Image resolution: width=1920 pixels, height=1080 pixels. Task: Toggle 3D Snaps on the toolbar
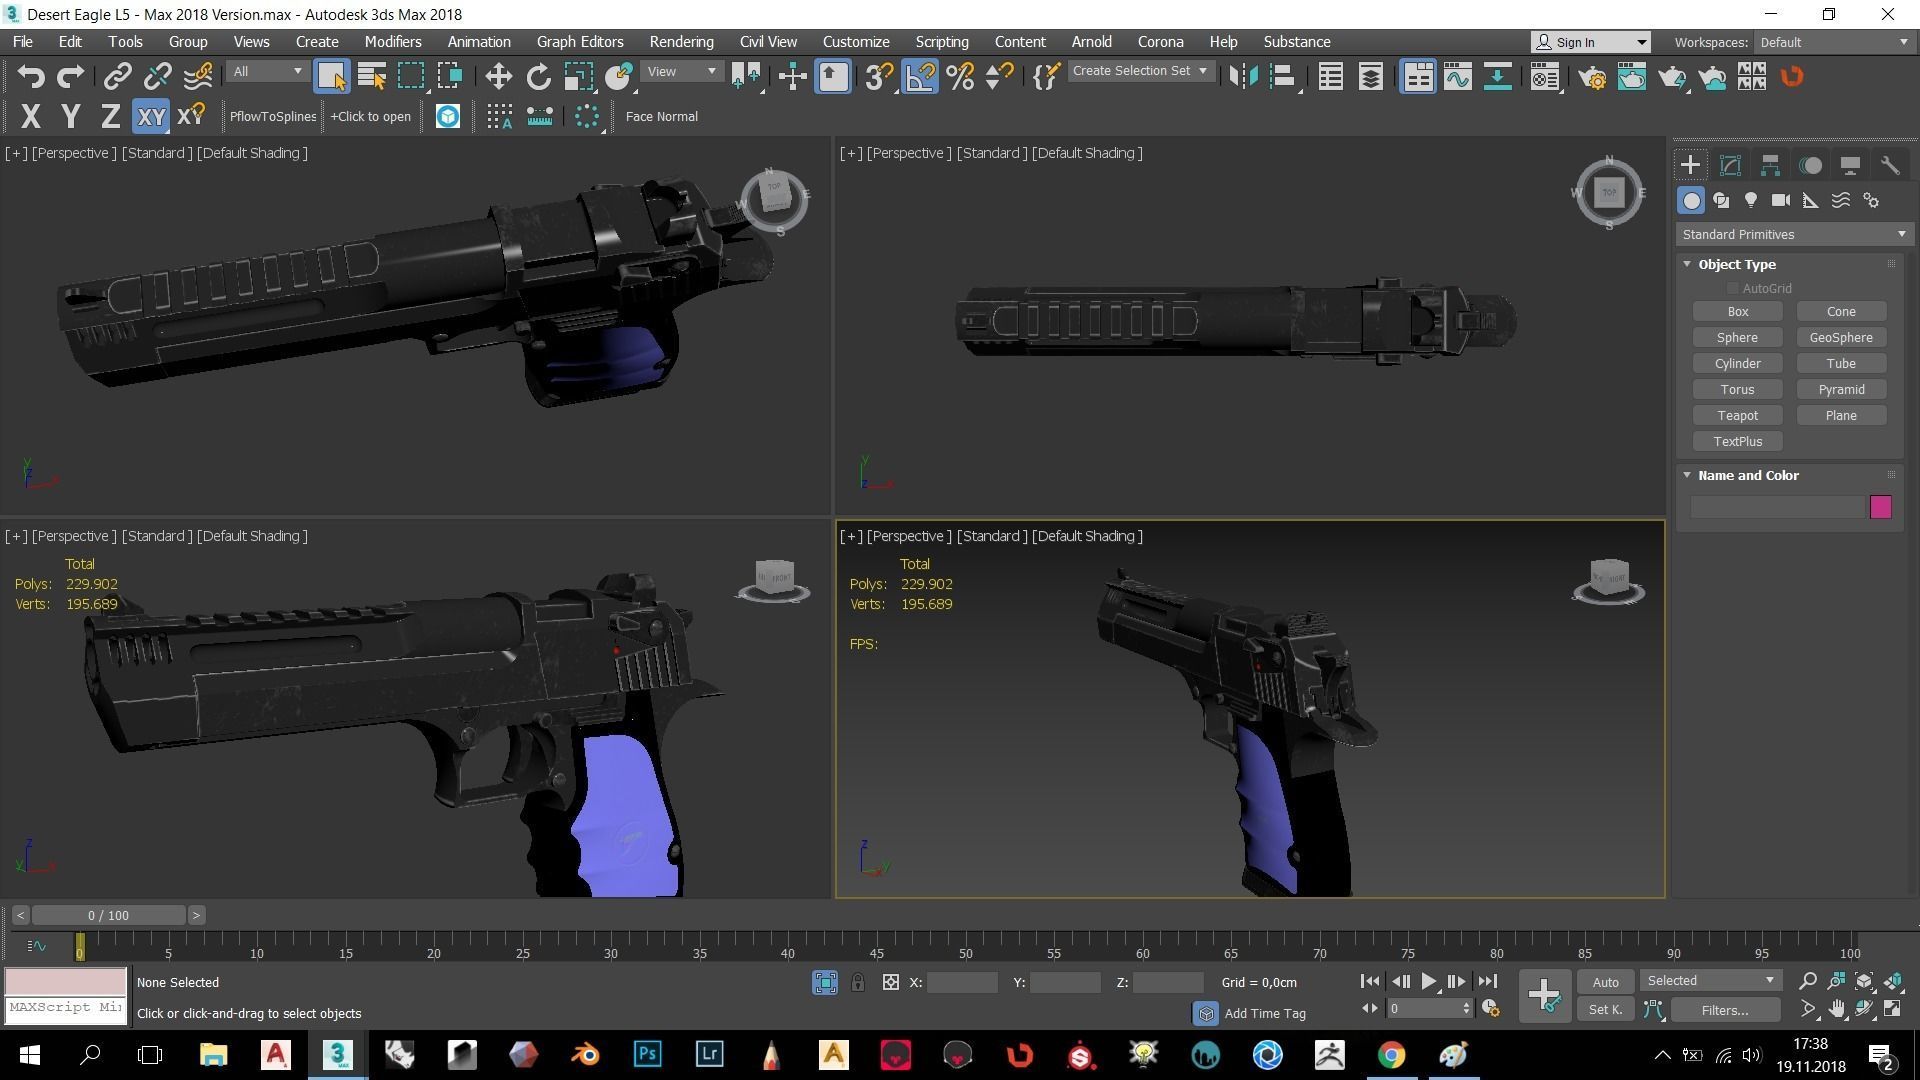coord(879,77)
